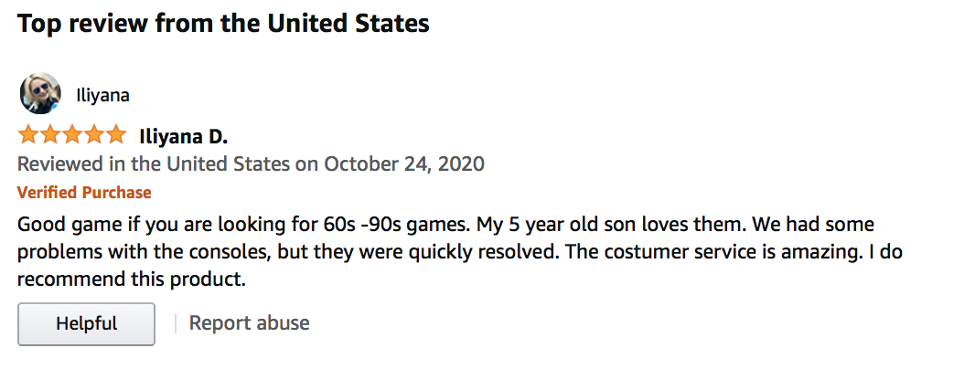Click the Helpful button

point(86,324)
